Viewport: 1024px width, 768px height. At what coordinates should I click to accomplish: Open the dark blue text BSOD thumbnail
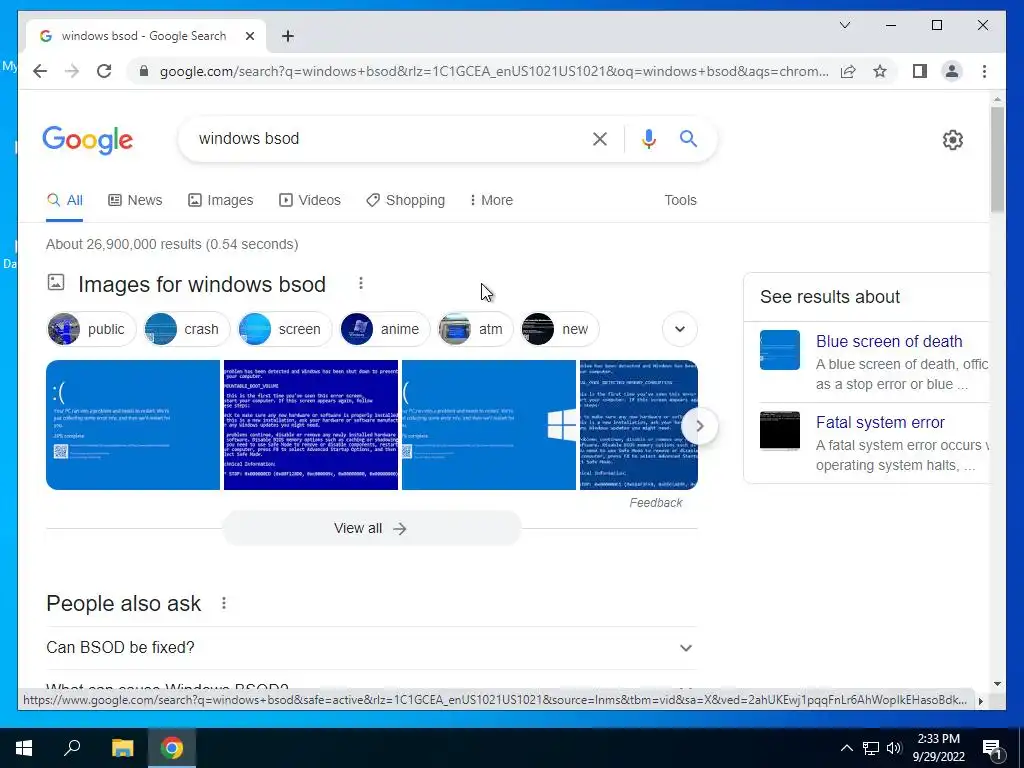[x=311, y=425]
